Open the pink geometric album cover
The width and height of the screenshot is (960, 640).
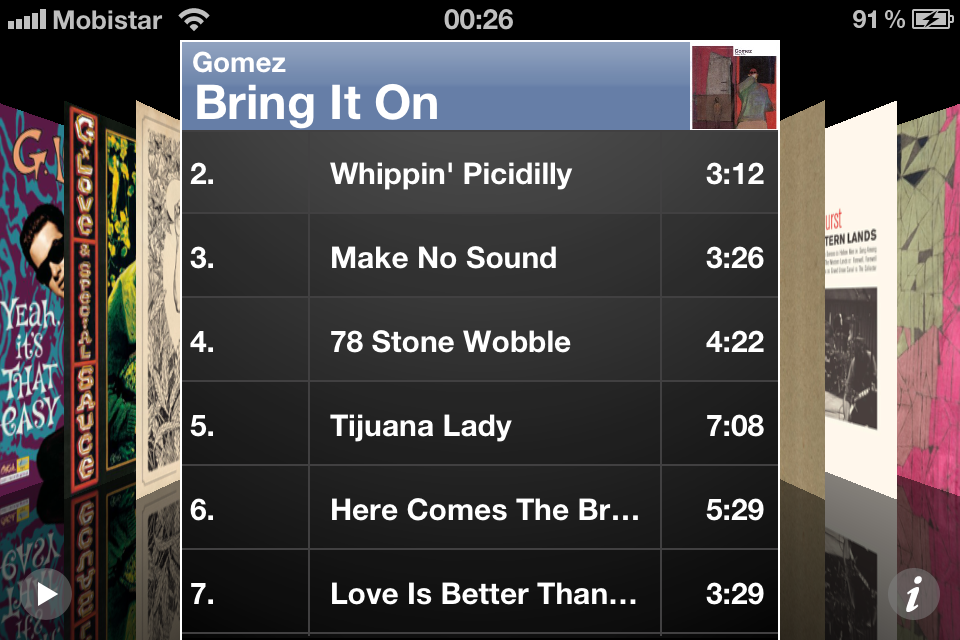coord(929,300)
